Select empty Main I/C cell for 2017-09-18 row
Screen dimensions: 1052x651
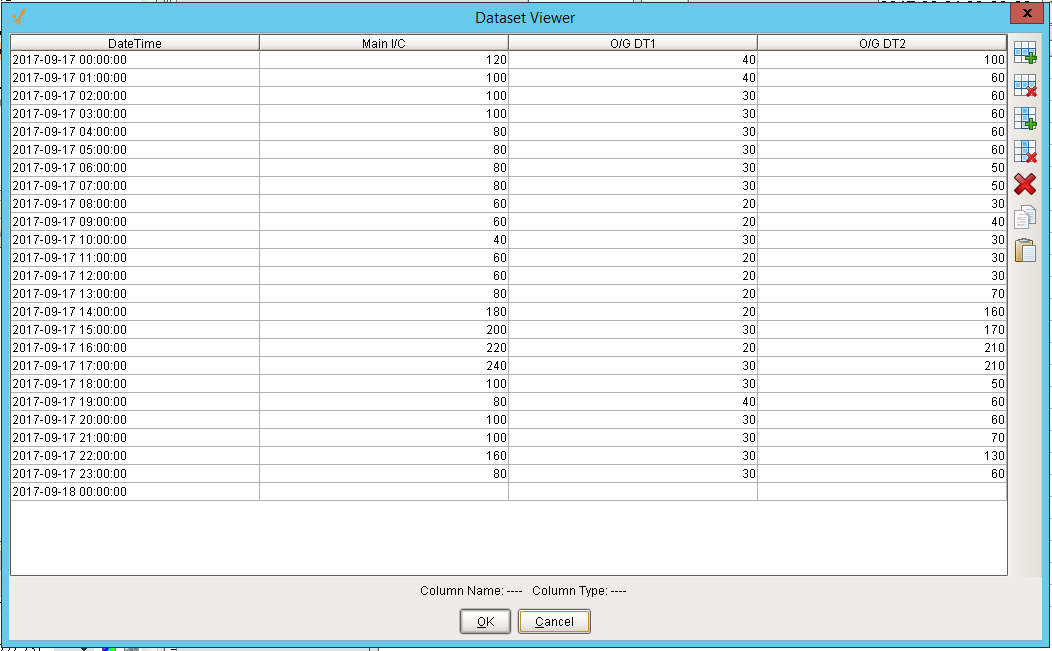click(384, 492)
